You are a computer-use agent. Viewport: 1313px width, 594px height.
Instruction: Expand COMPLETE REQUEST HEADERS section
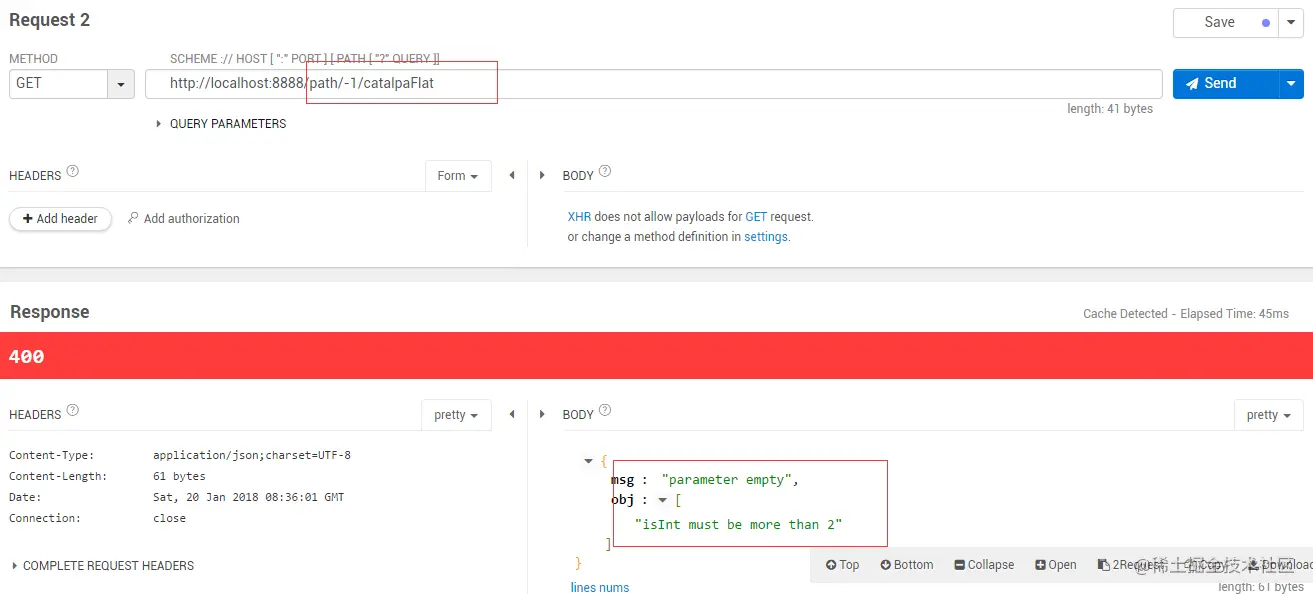click(103, 566)
